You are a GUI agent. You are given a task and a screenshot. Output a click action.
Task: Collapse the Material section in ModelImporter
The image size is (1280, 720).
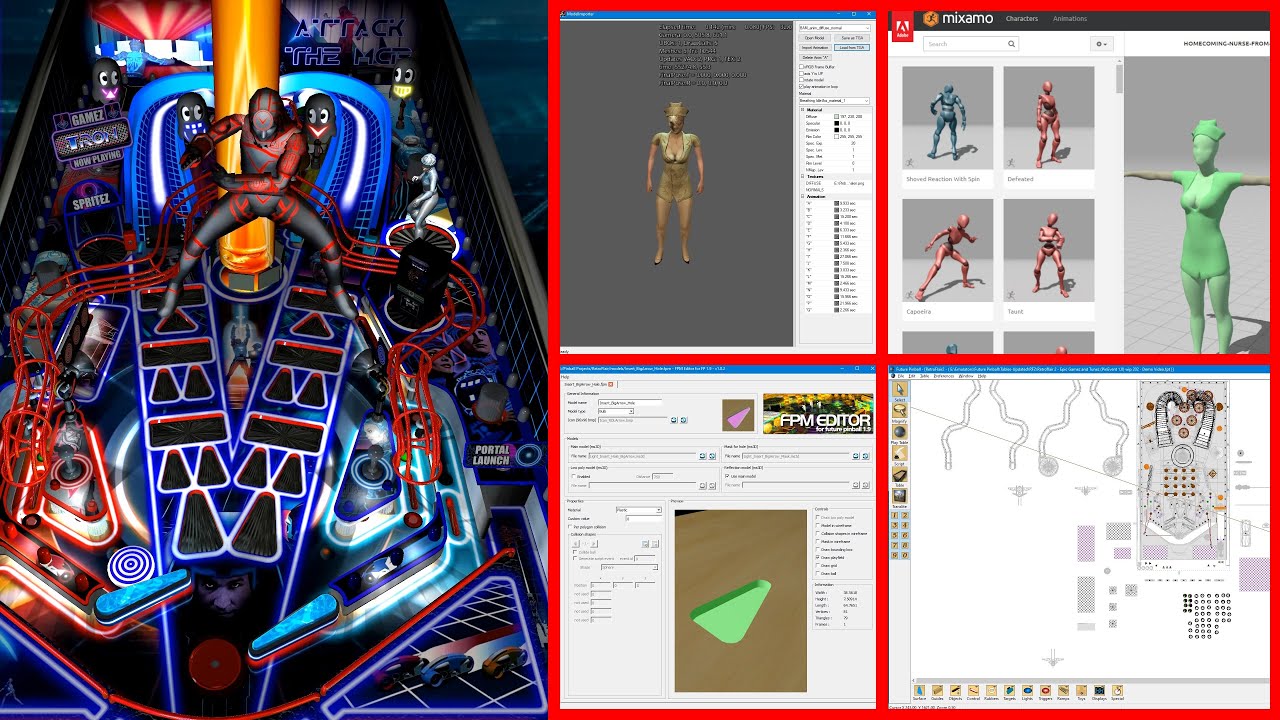[802, 110]
